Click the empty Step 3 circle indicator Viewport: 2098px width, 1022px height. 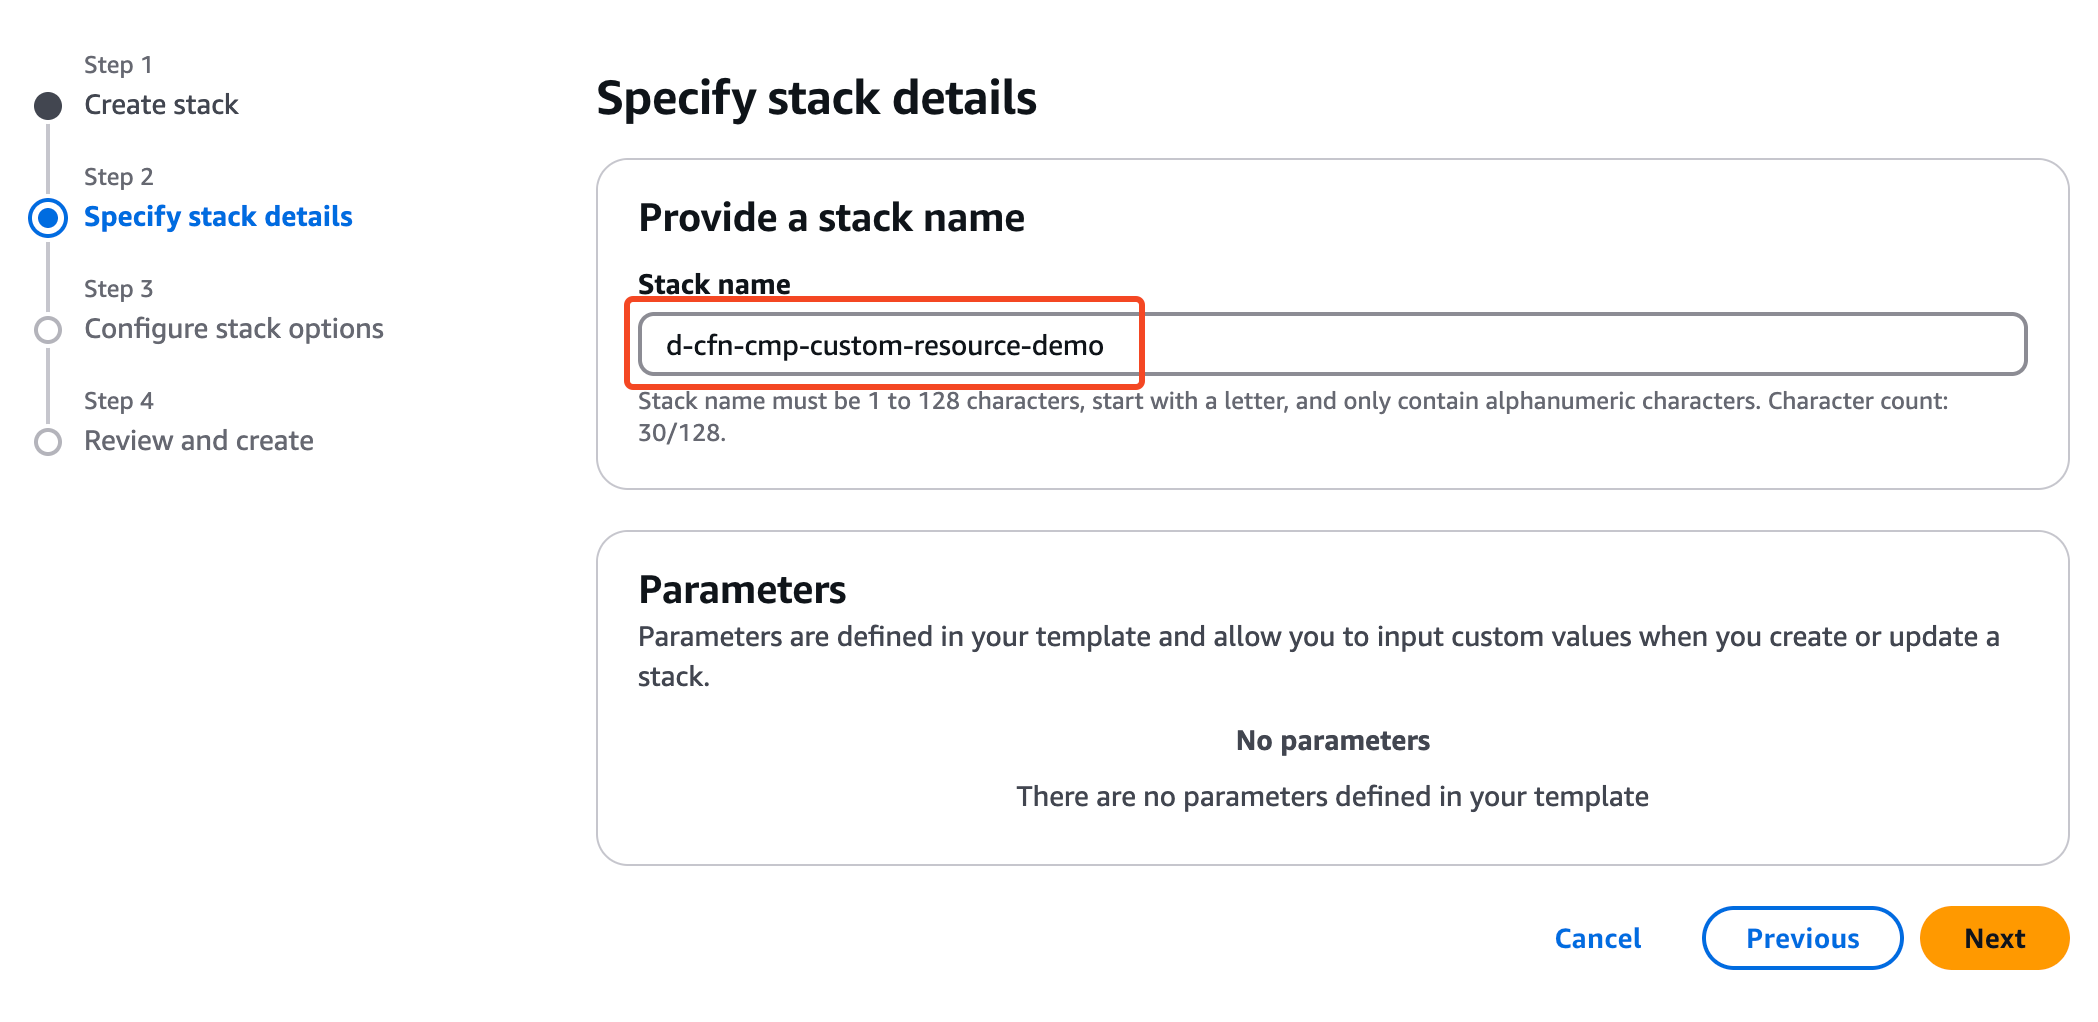(48, 329)
